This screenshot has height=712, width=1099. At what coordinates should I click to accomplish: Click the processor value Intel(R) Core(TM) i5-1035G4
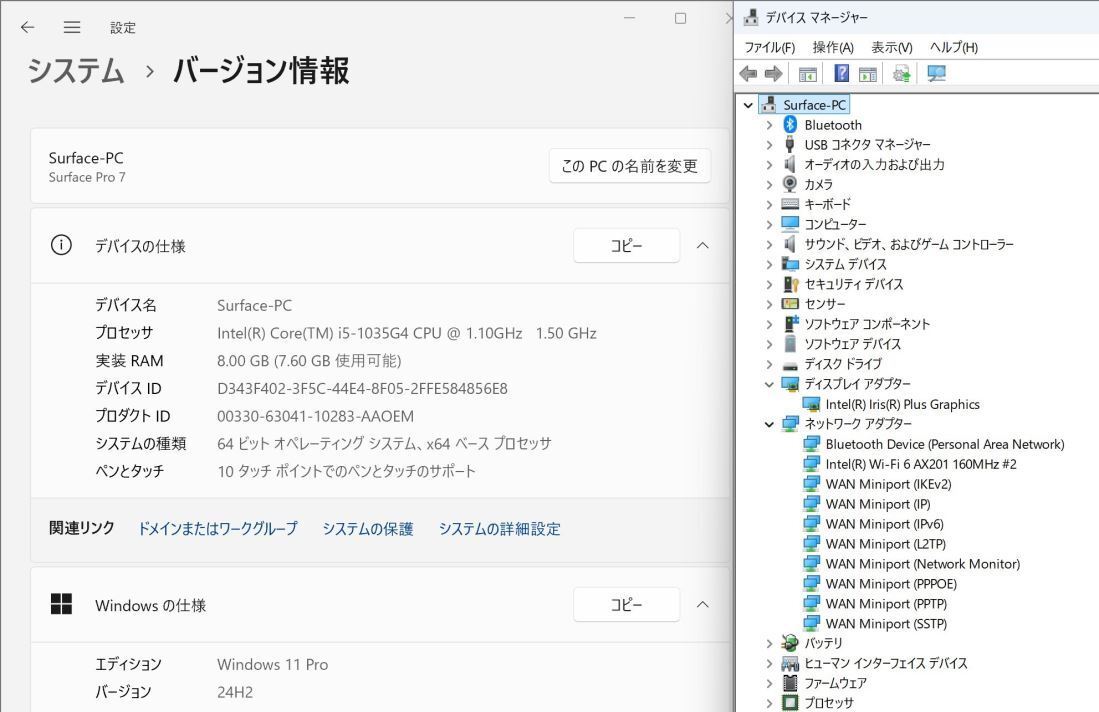tap(407, 333)
